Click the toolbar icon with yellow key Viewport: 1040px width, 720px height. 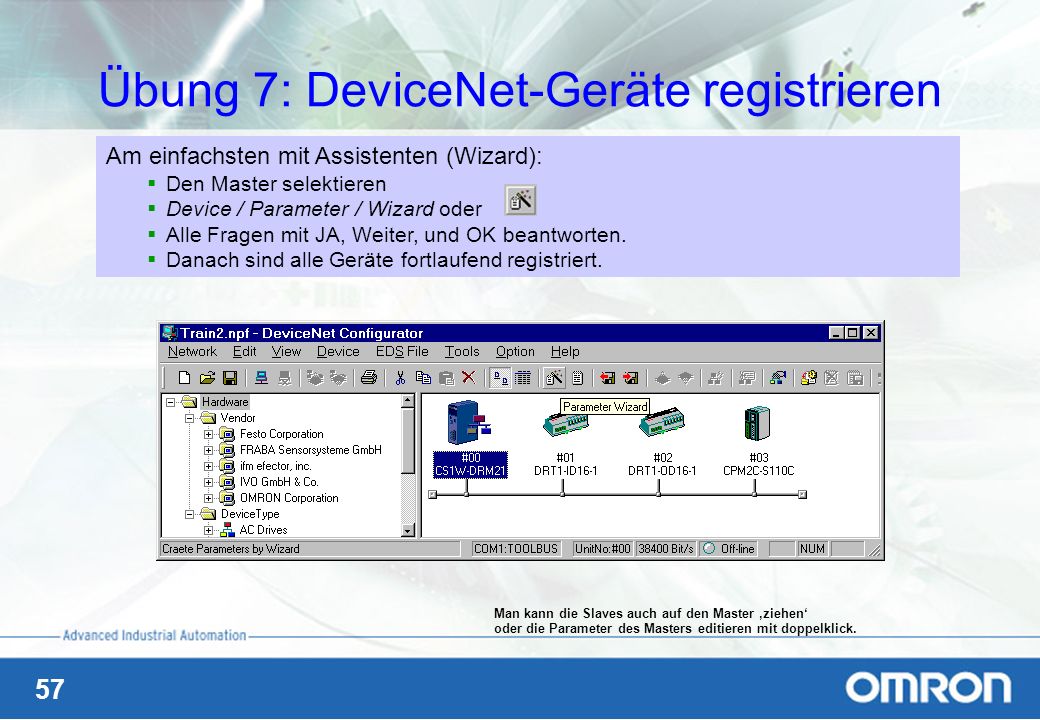[809, 378]
